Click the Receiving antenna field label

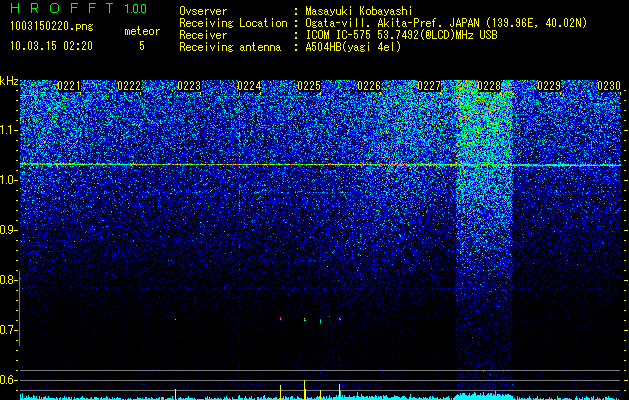click(x=230, y=47)
